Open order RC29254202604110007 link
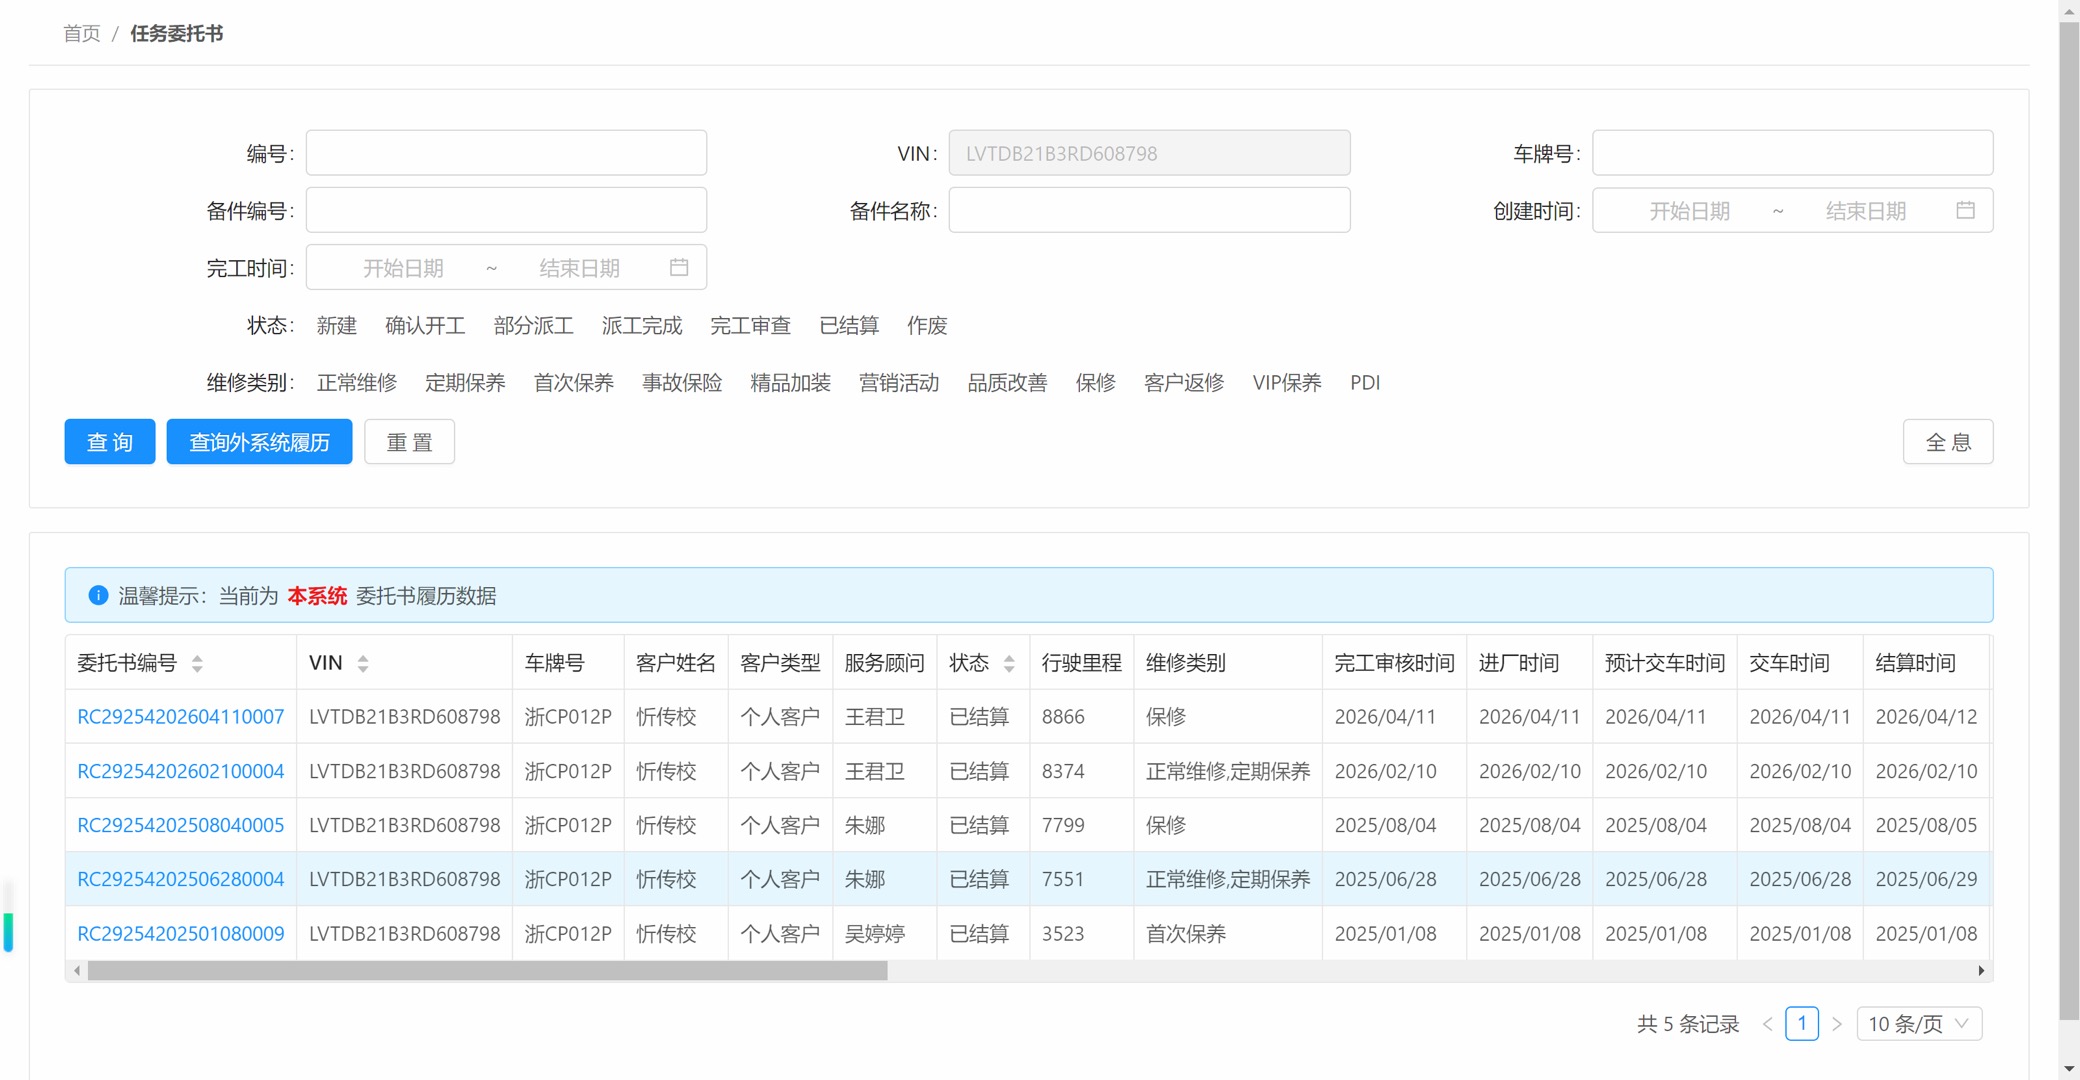The width and height of the screenshot is (2080, 1080). pyautogui.click(x=181, y=716)
